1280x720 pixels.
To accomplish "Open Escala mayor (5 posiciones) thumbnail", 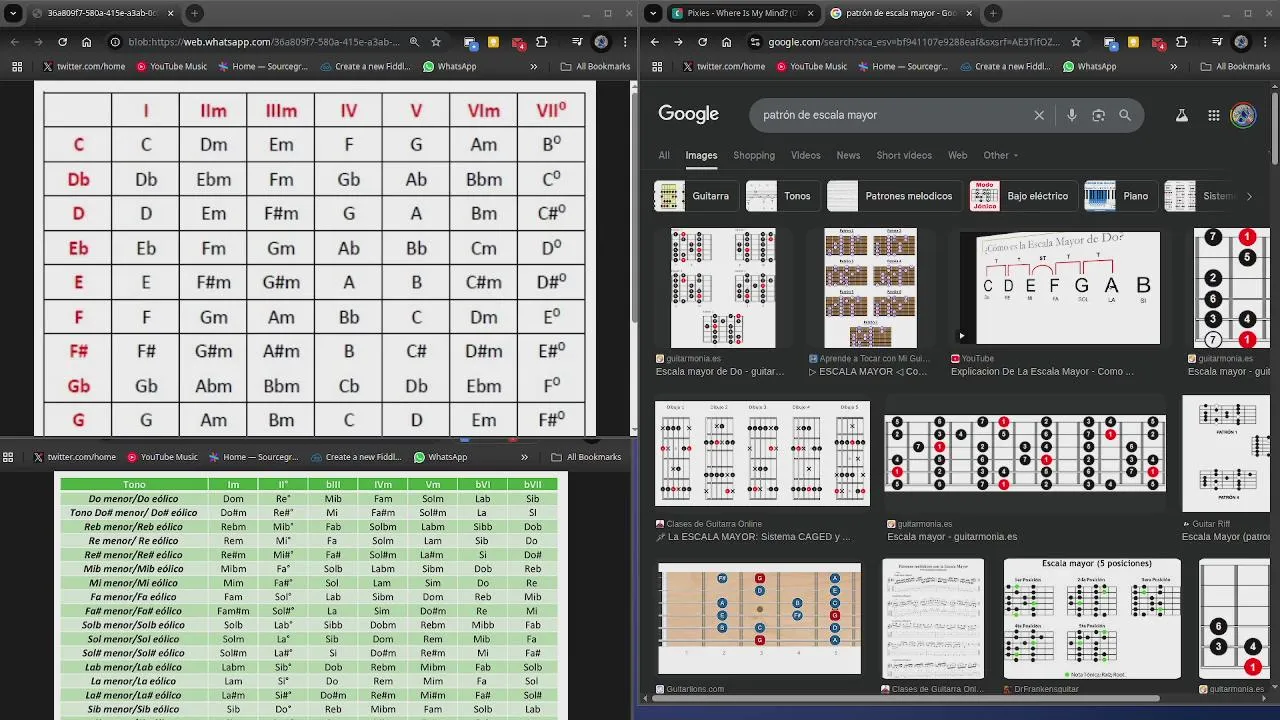I will 1092,618.
